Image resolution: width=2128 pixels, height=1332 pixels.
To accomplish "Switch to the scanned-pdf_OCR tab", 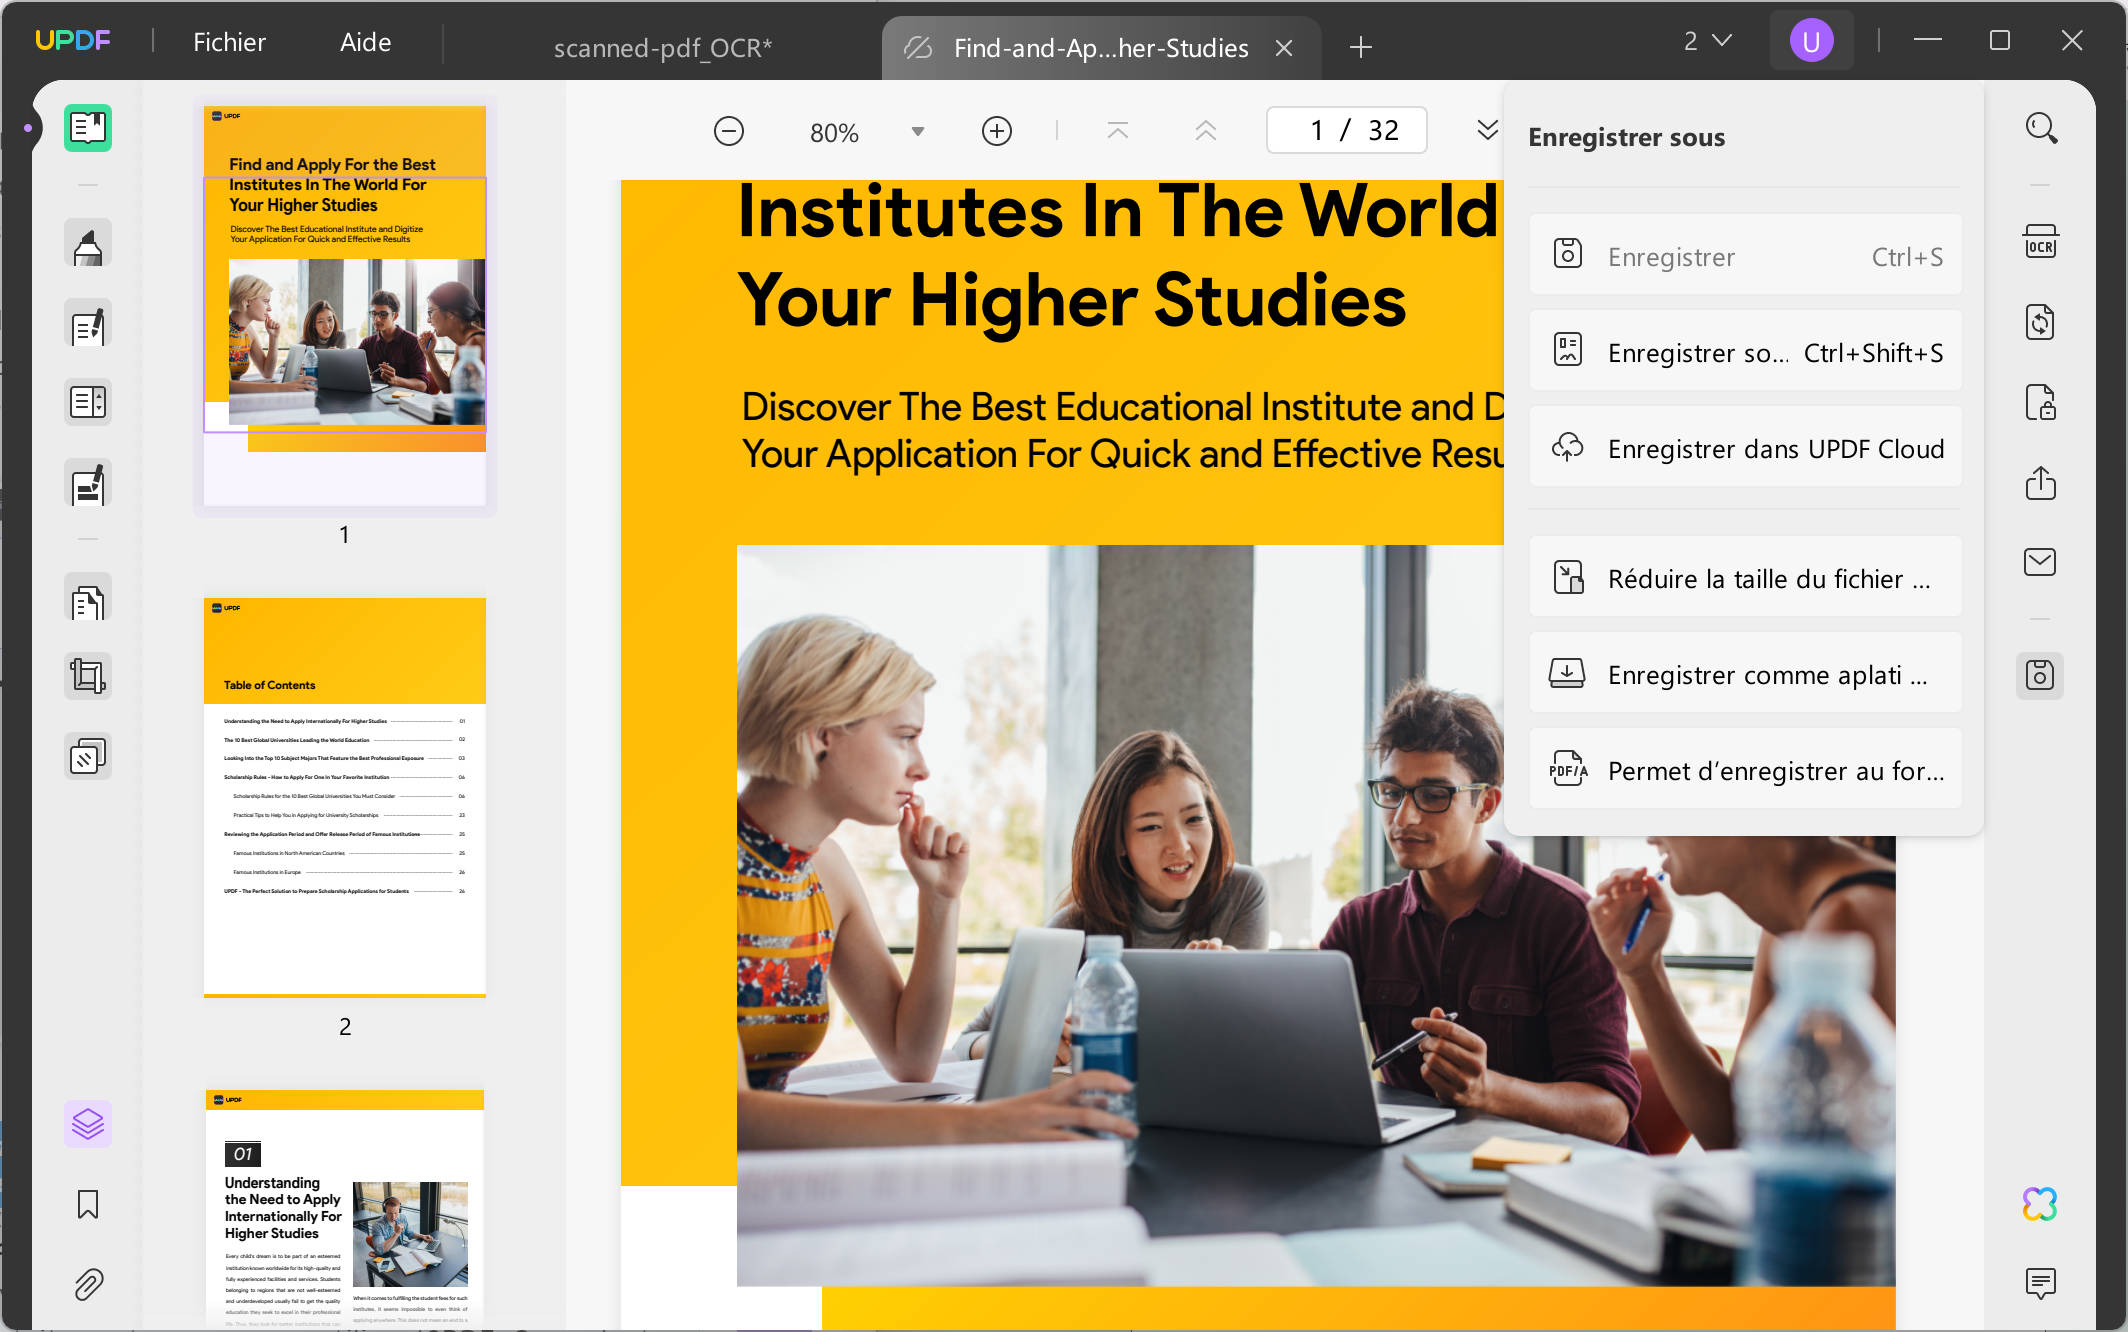I will pyautogui.click(x=662, y=48).
